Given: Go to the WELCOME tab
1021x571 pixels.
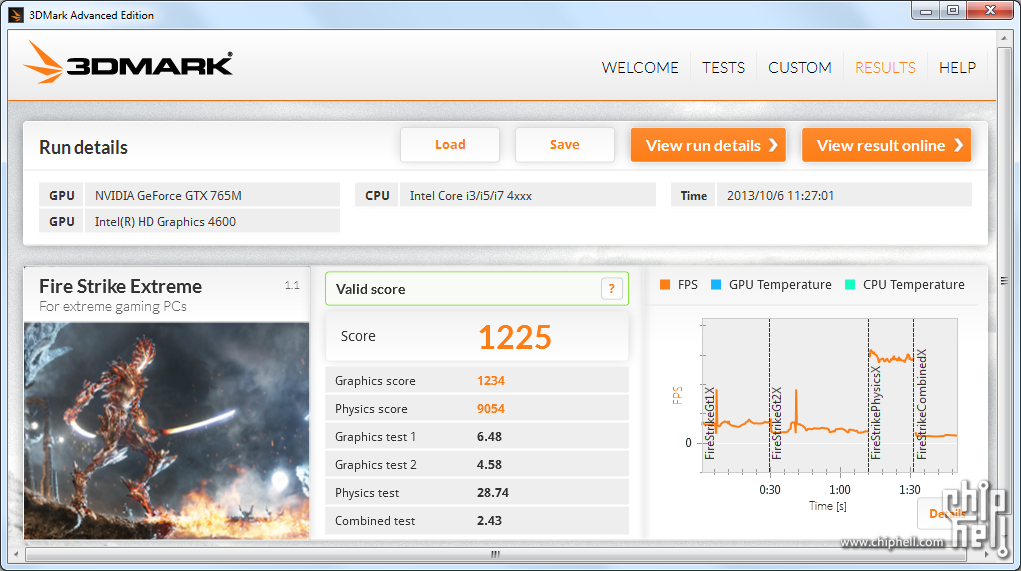Looking at the screenshot, I should coord(639,68).
